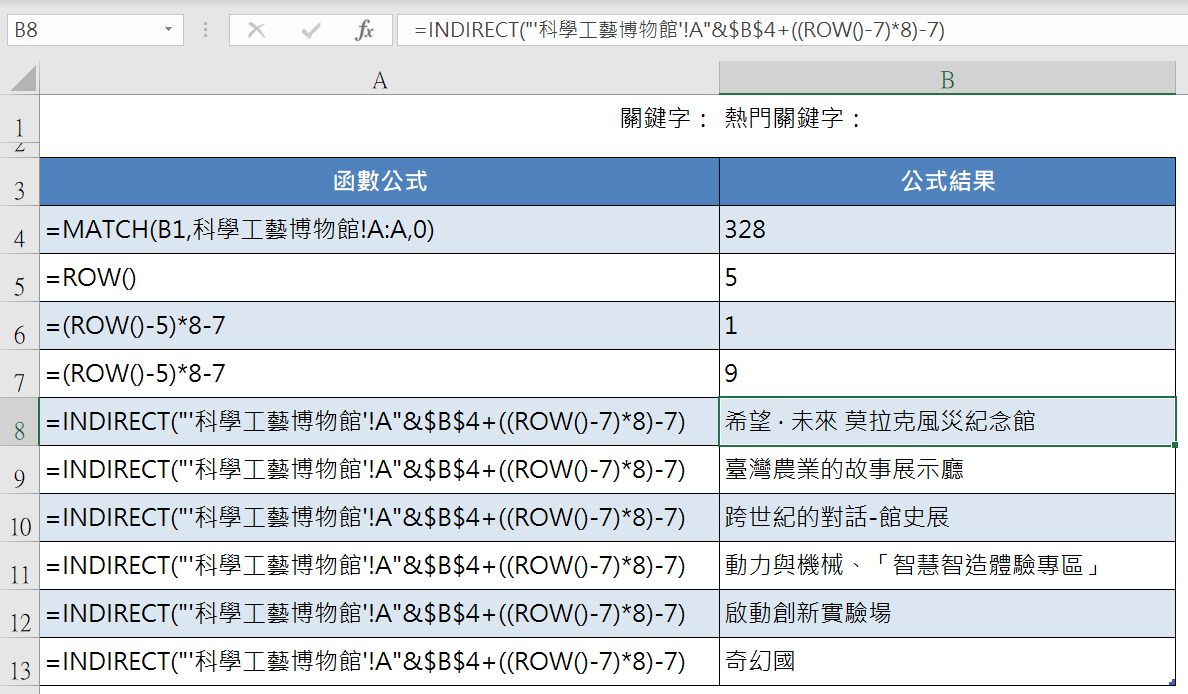
Task: Click the 公式結果 header cell
Action: click(x=947, y=182)
